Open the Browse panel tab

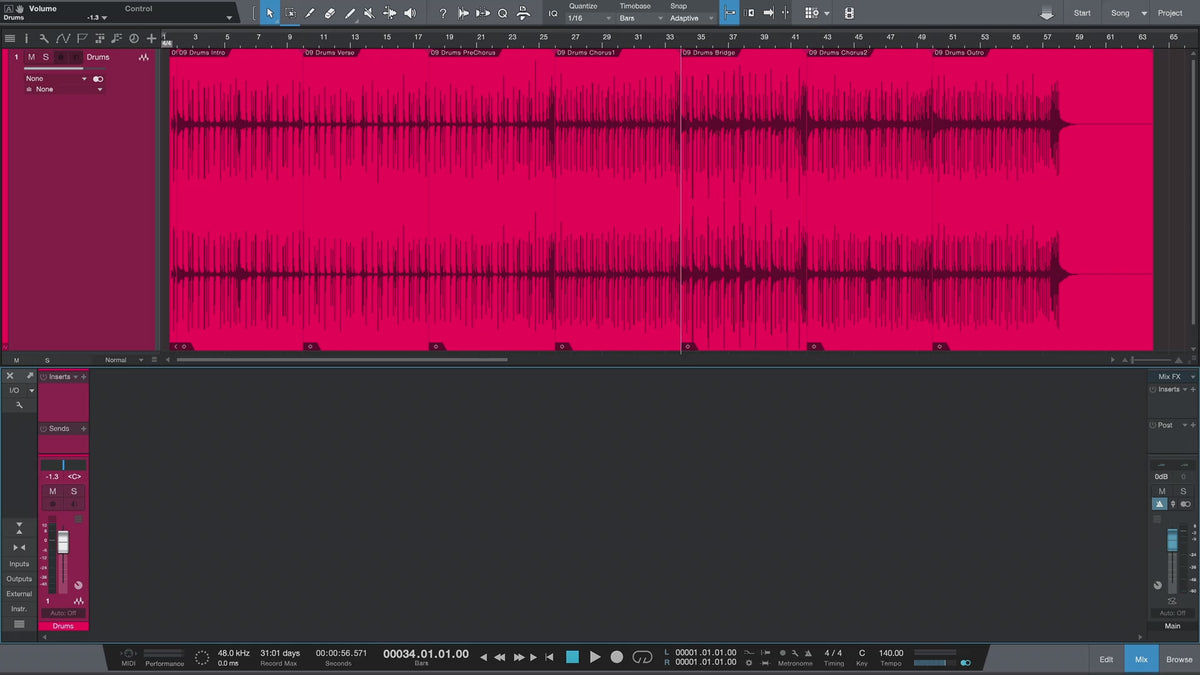[1179, 659]
